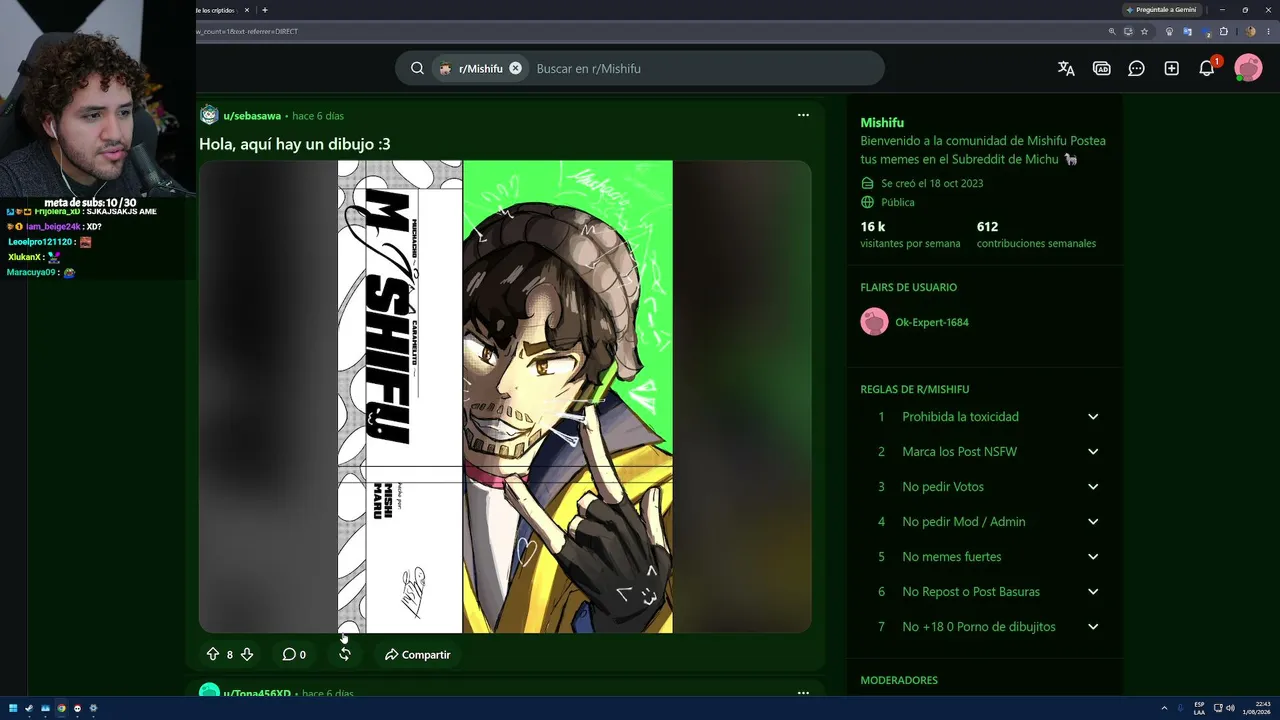The image size is (1280, 720).
Task: Downvote the sebasawa drawing post
Action: (247, 654)
